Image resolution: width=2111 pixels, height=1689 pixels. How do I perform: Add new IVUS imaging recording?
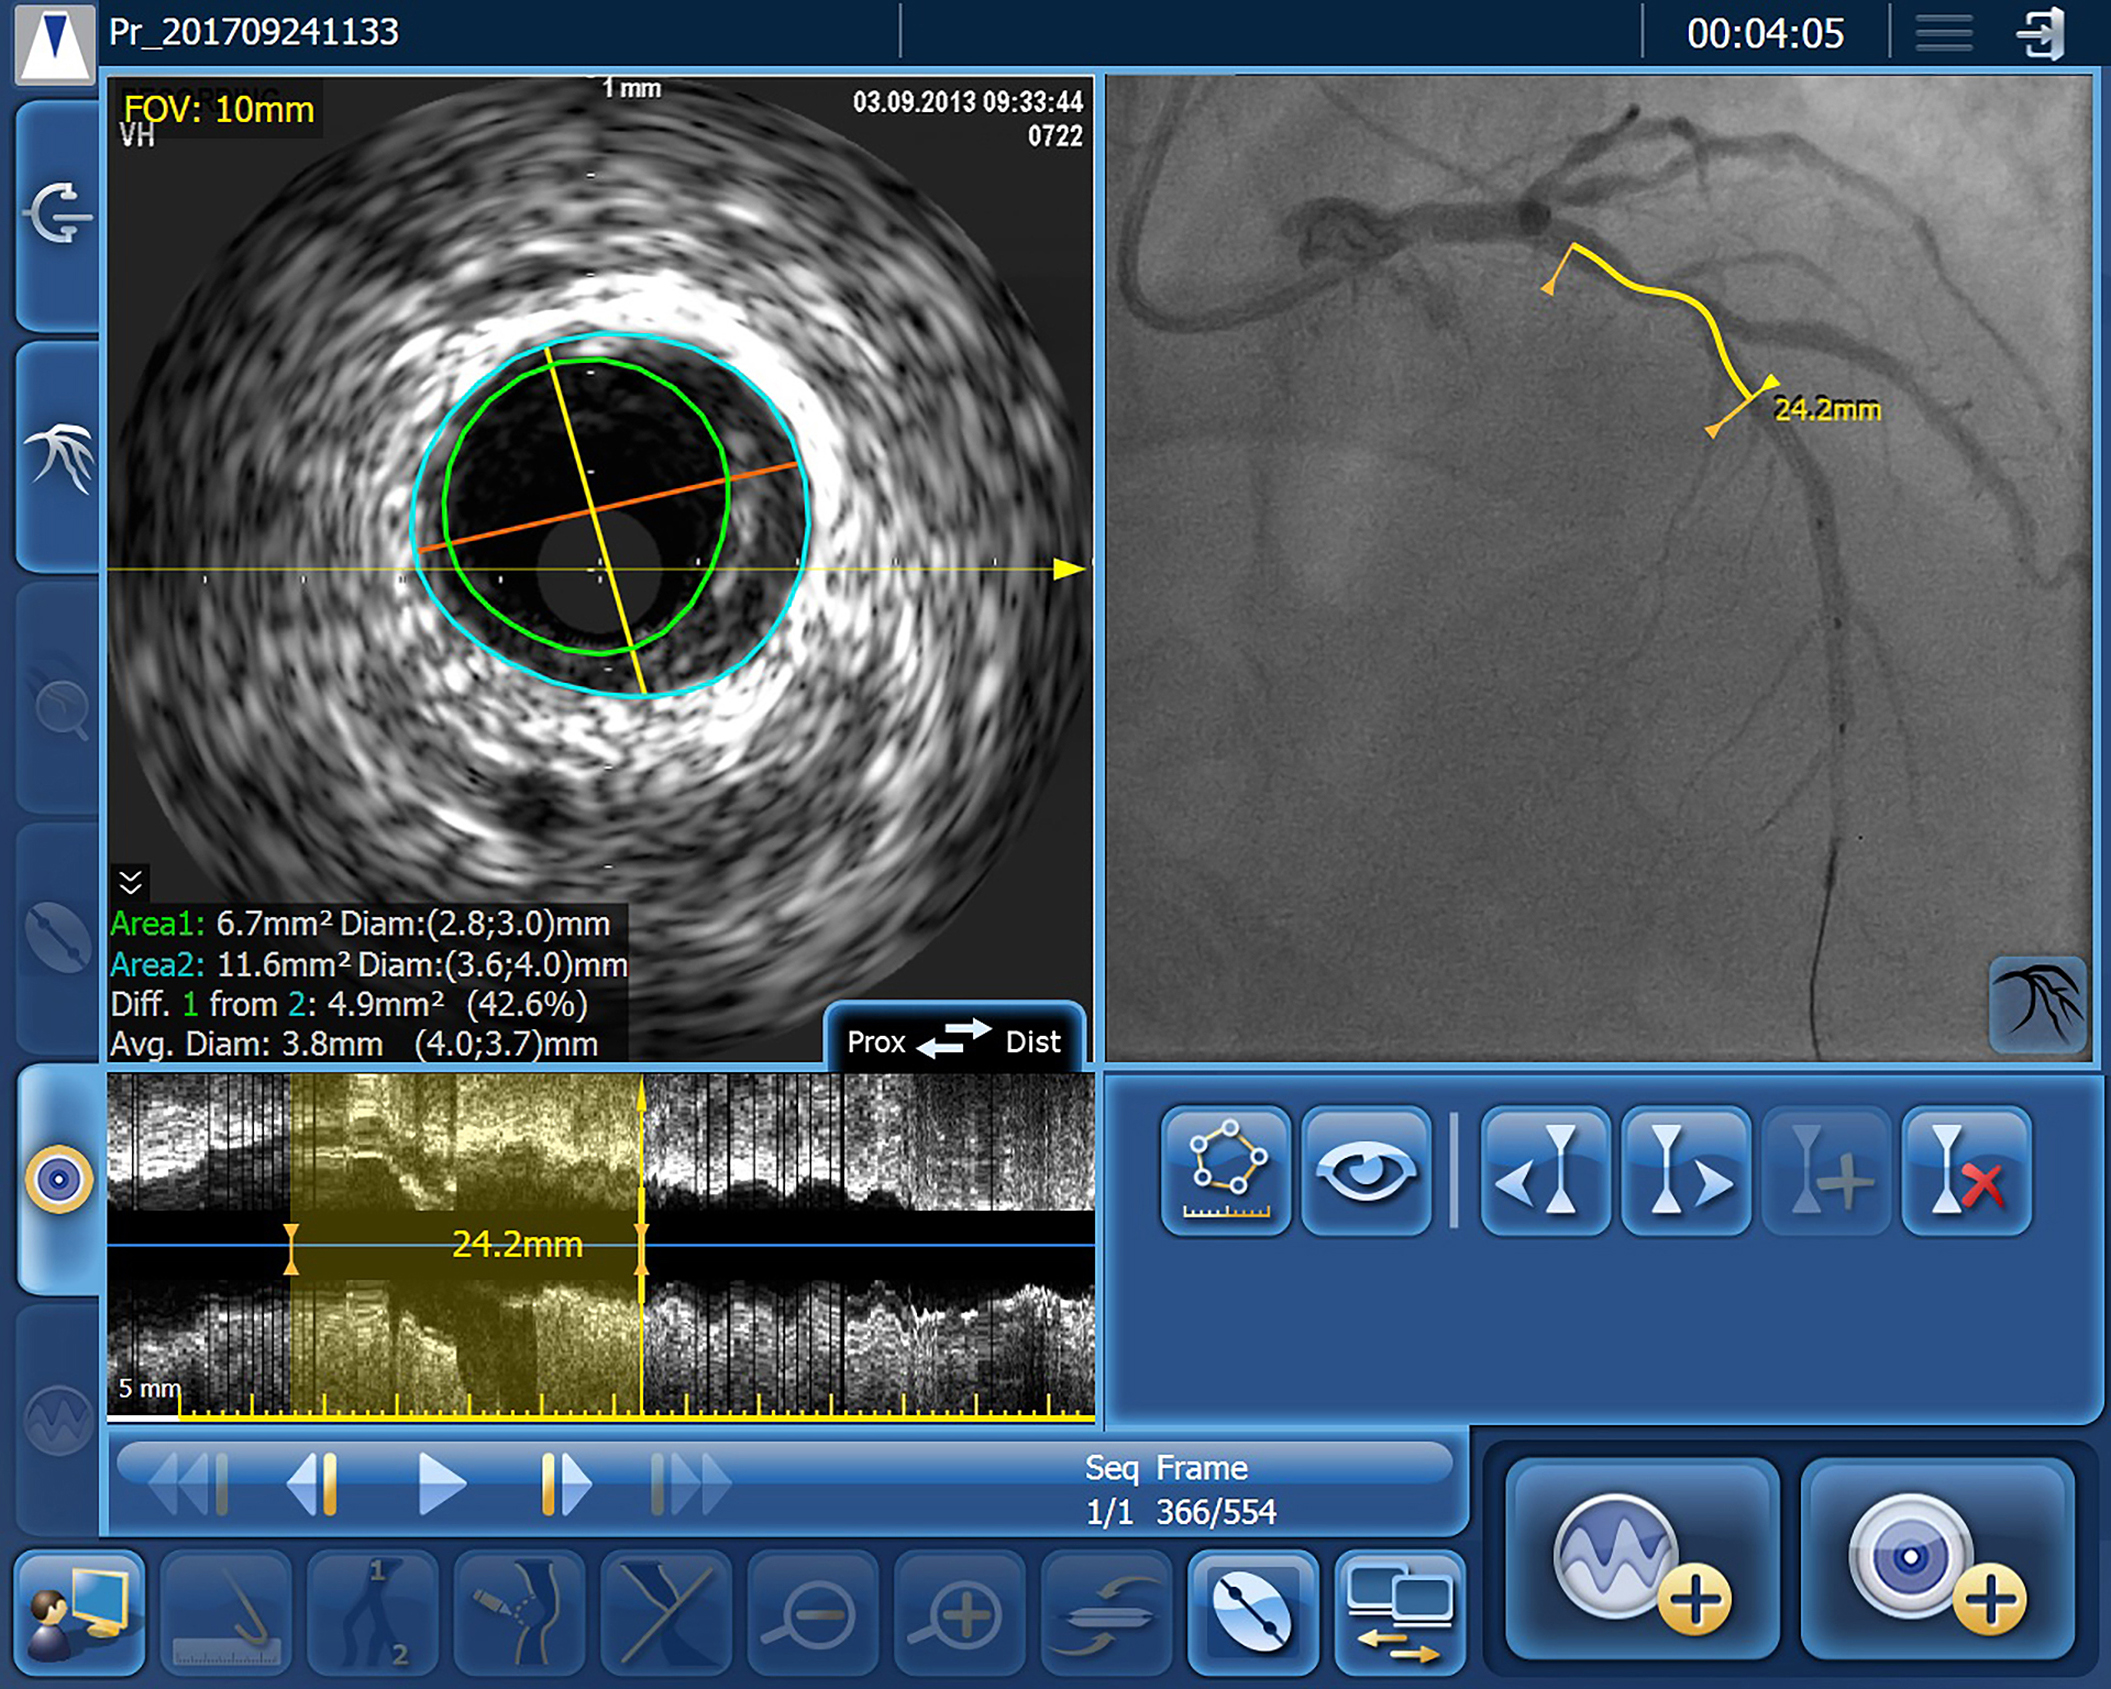(1937, 1558)
